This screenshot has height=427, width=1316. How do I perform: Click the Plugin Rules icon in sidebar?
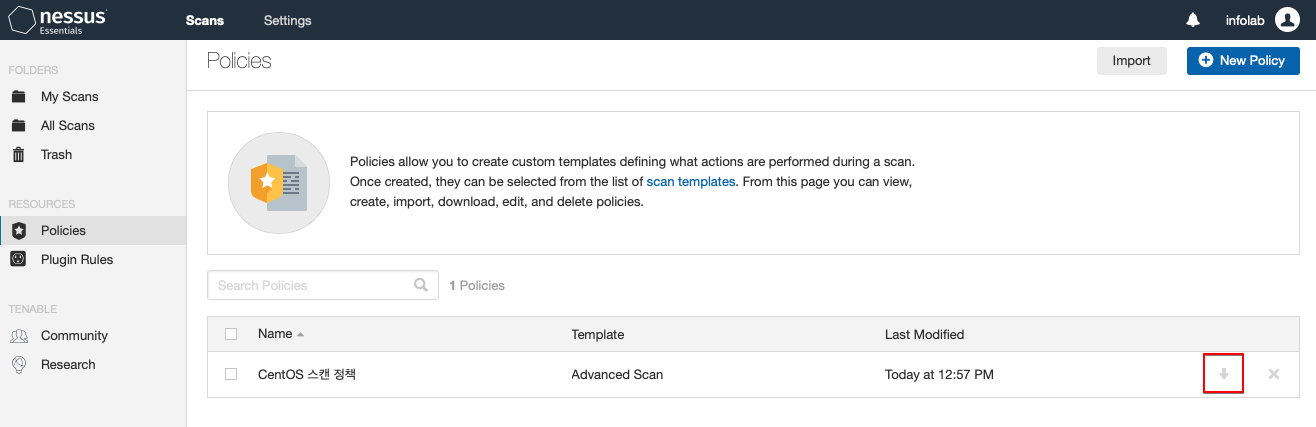tap(18, 260)
